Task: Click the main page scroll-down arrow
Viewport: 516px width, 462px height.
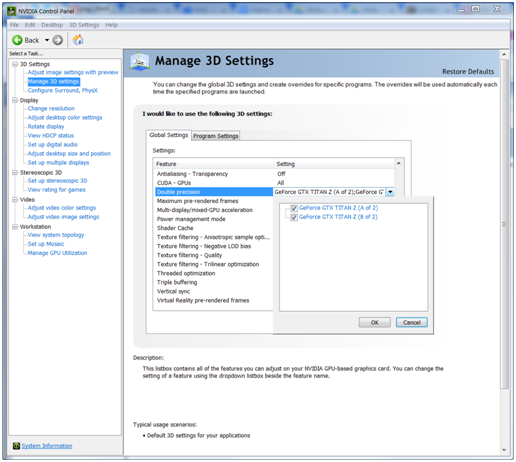Action: click(504, 450)
